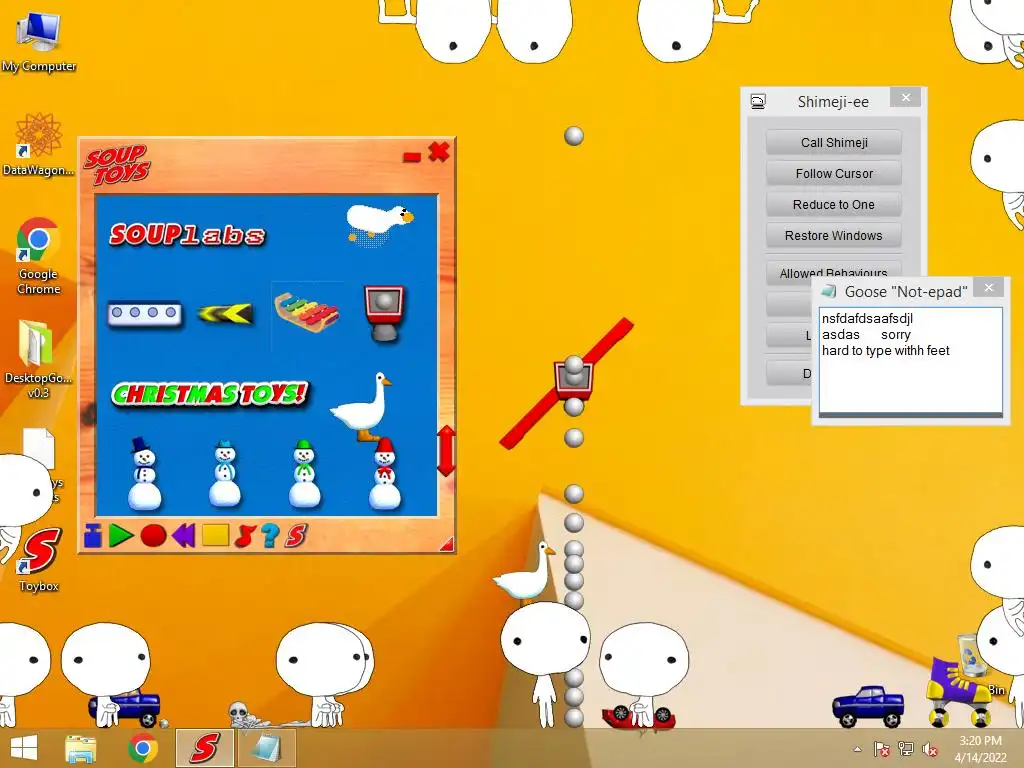Minimize Soup Toys with the red dash
Screen dimensions: 1024x768
coord(412,157)
